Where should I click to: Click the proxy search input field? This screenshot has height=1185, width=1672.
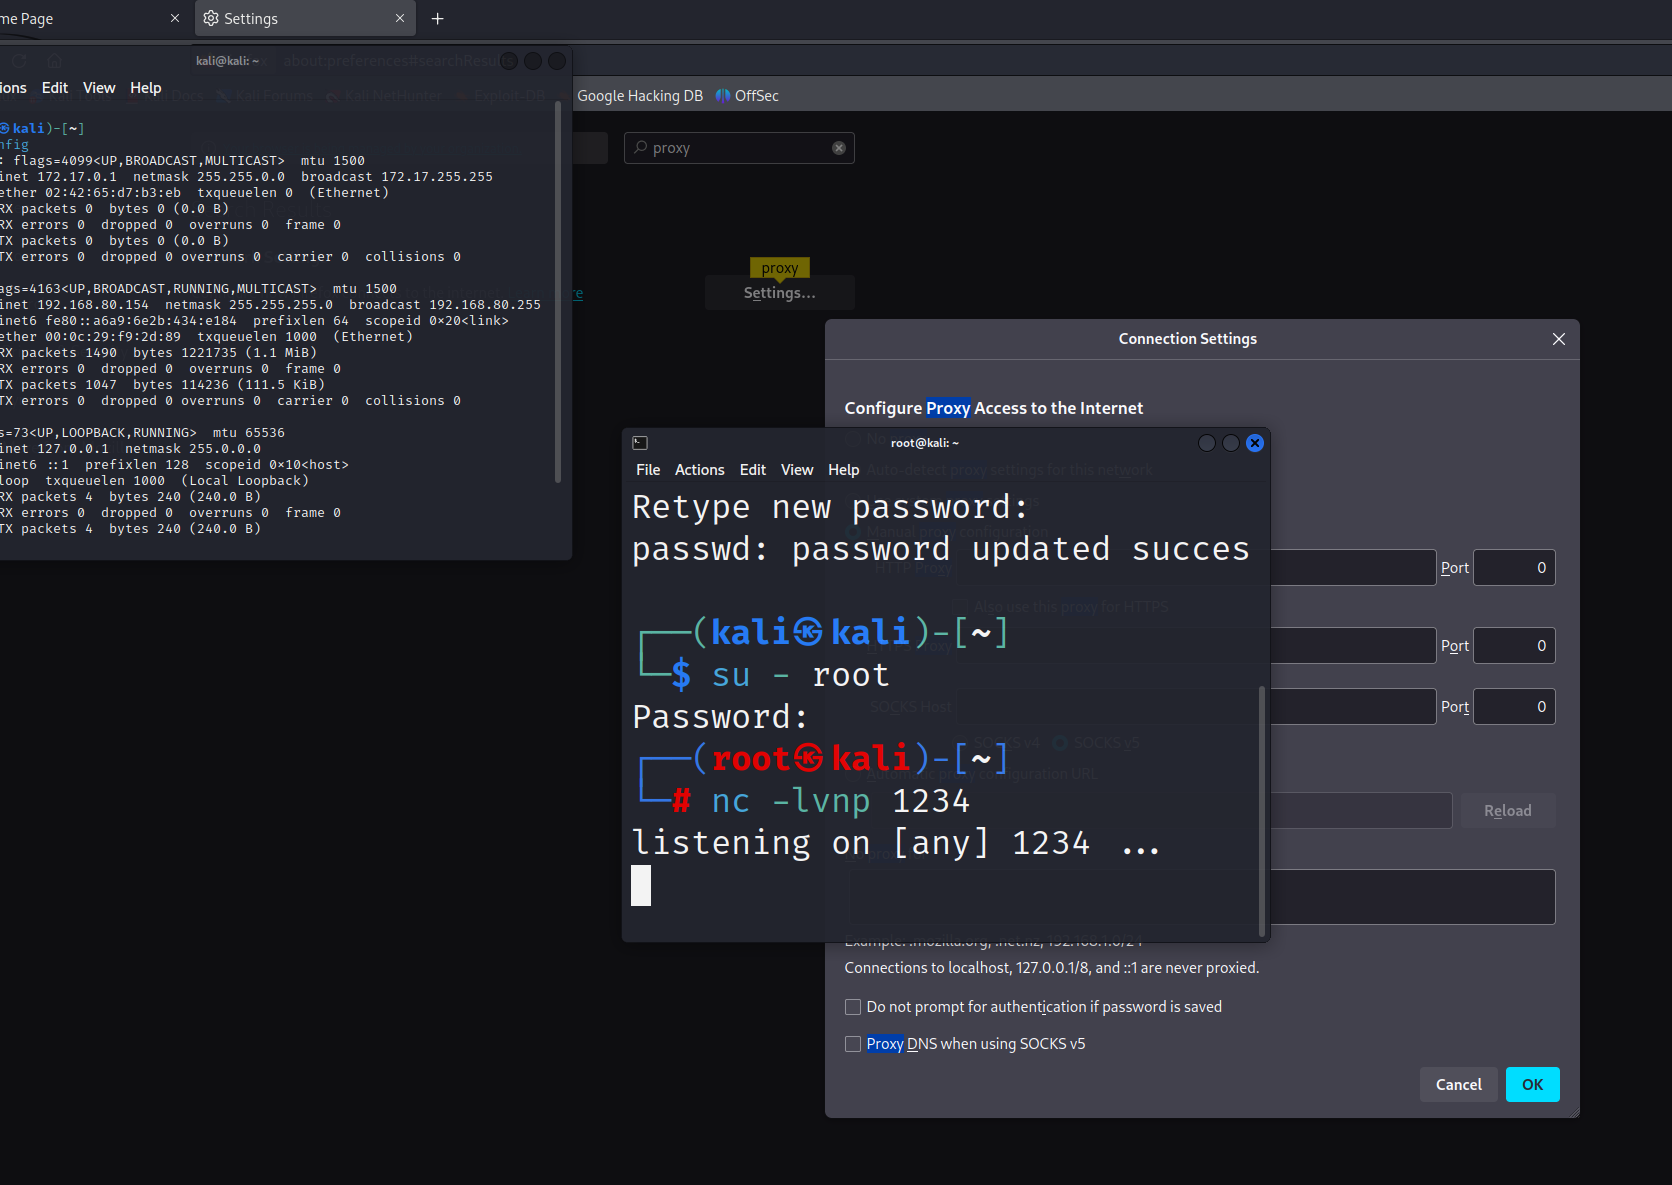pyautogui.click(x=739, y=148)
